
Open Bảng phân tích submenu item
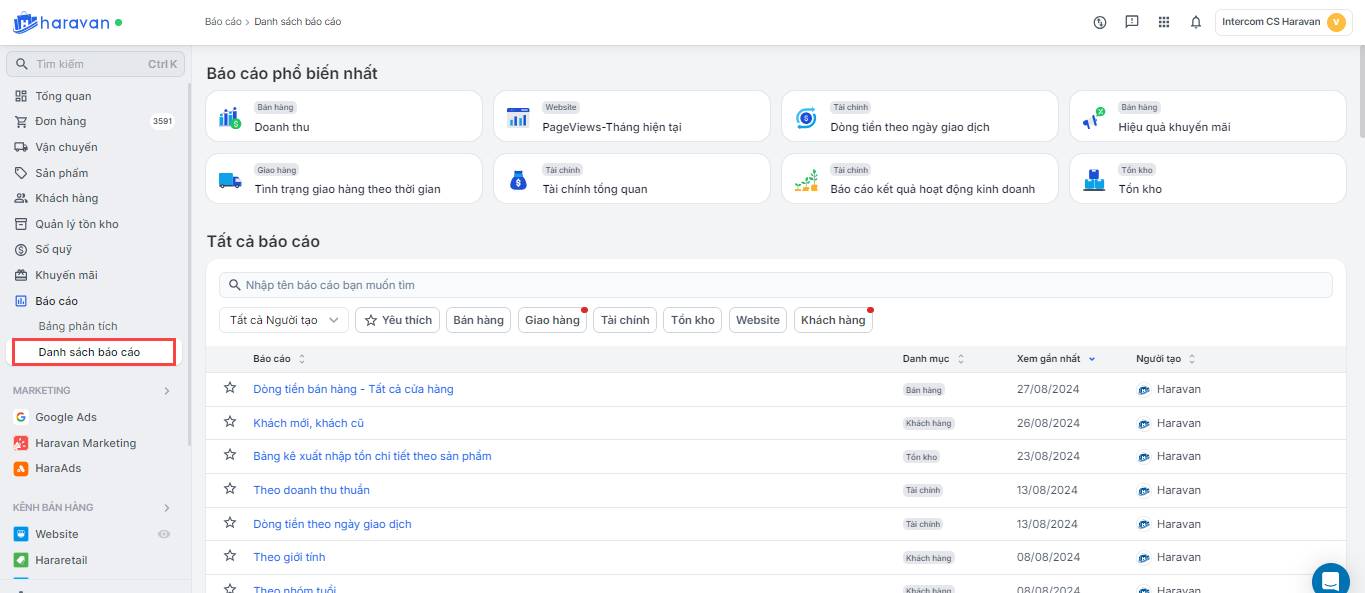[x=78, y=326]
